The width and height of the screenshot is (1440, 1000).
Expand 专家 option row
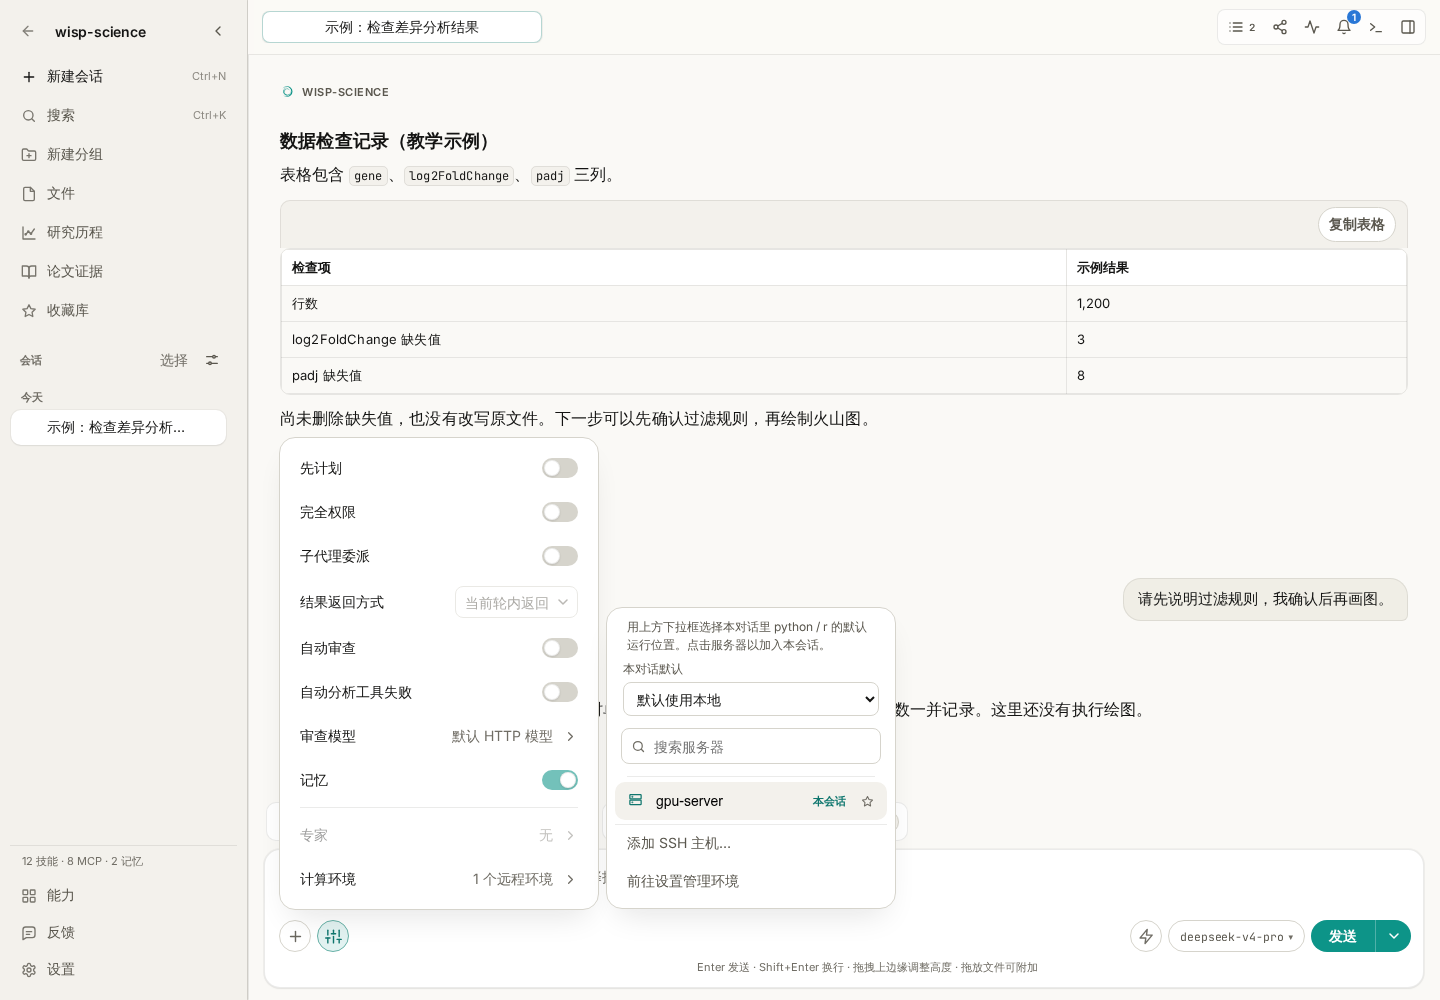point(439,835)
